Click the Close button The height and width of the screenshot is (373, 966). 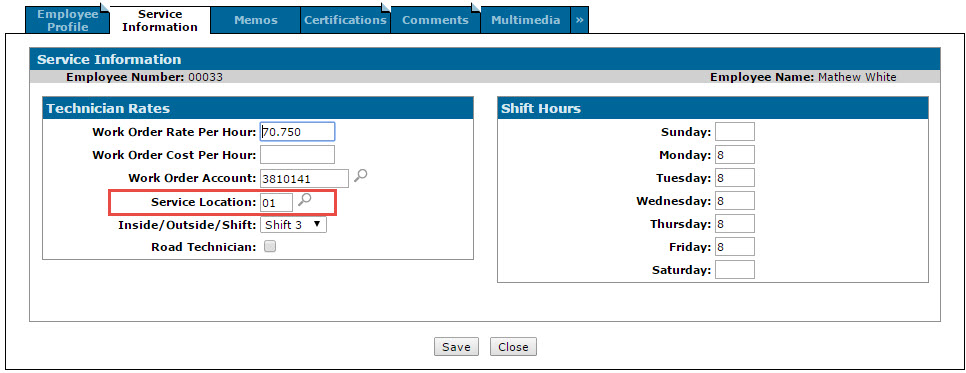(x=513, y=346)
